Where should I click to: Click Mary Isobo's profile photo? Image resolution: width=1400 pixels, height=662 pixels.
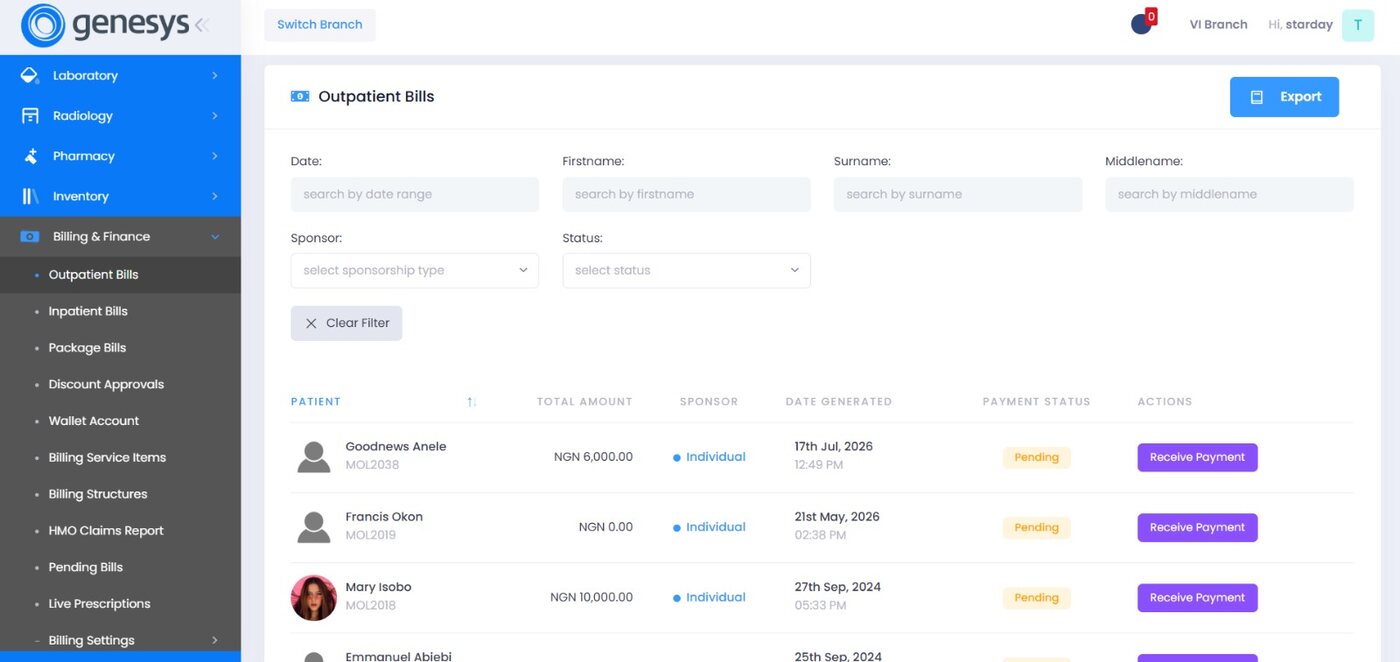pyautogui.click(x=314, y=597)
